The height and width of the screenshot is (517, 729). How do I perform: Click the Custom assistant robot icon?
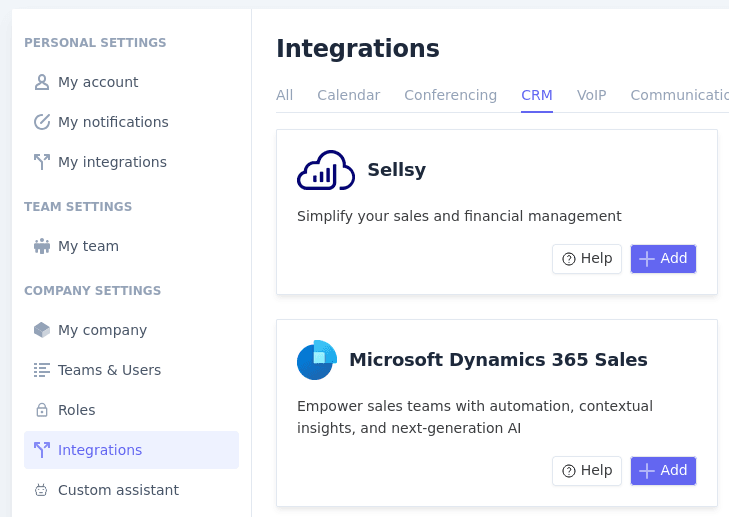click(42, 490)
